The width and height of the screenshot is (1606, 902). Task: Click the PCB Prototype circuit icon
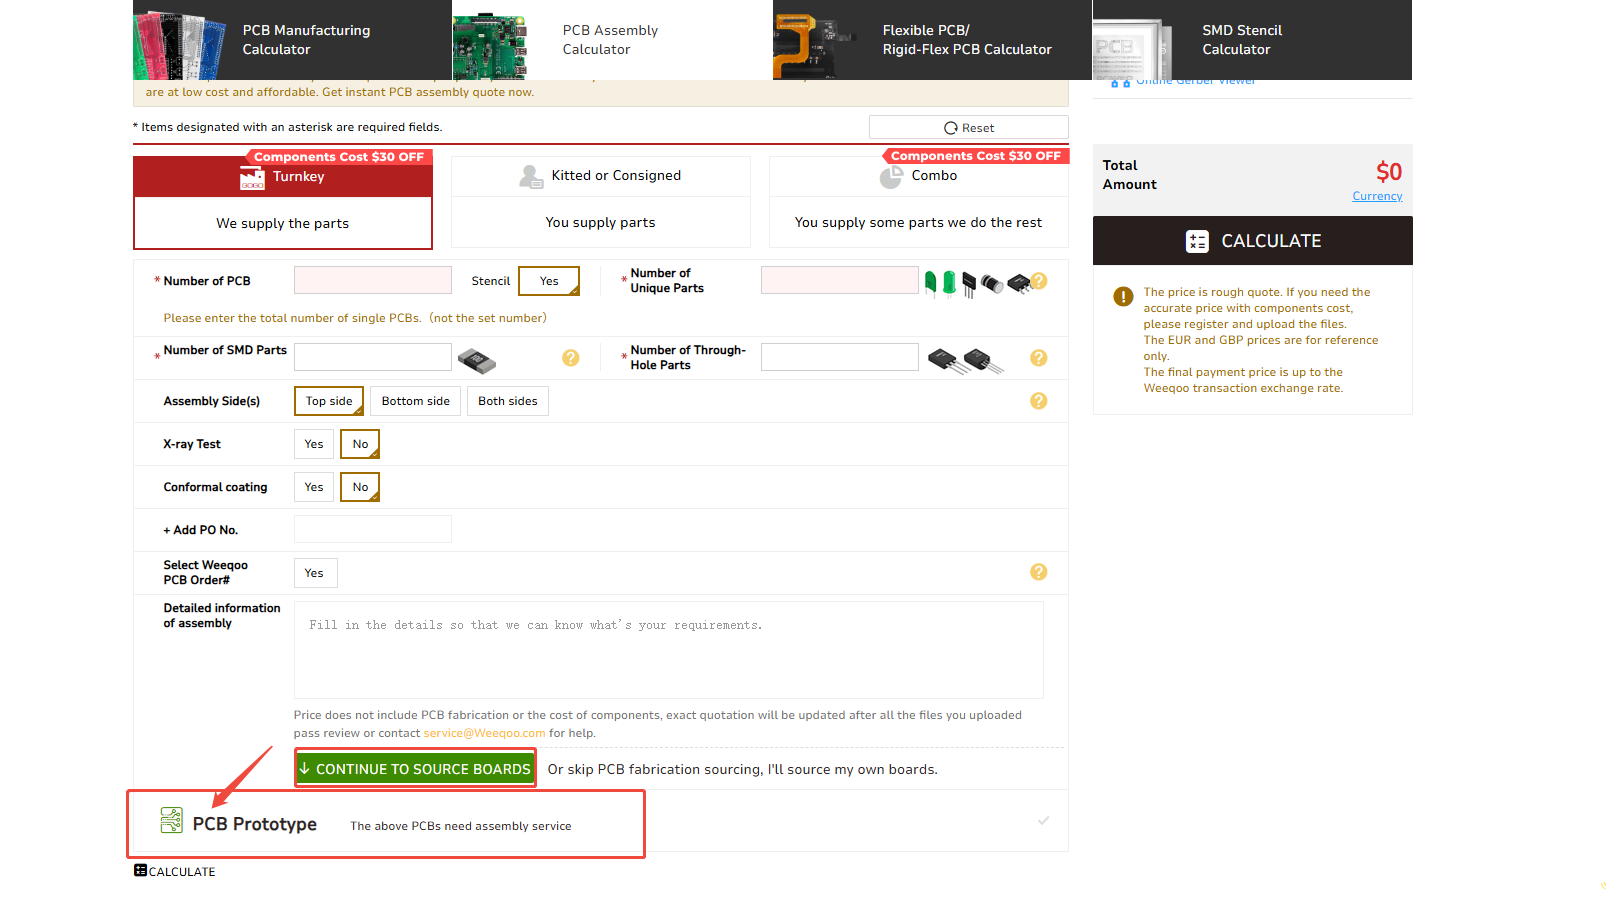172,821
